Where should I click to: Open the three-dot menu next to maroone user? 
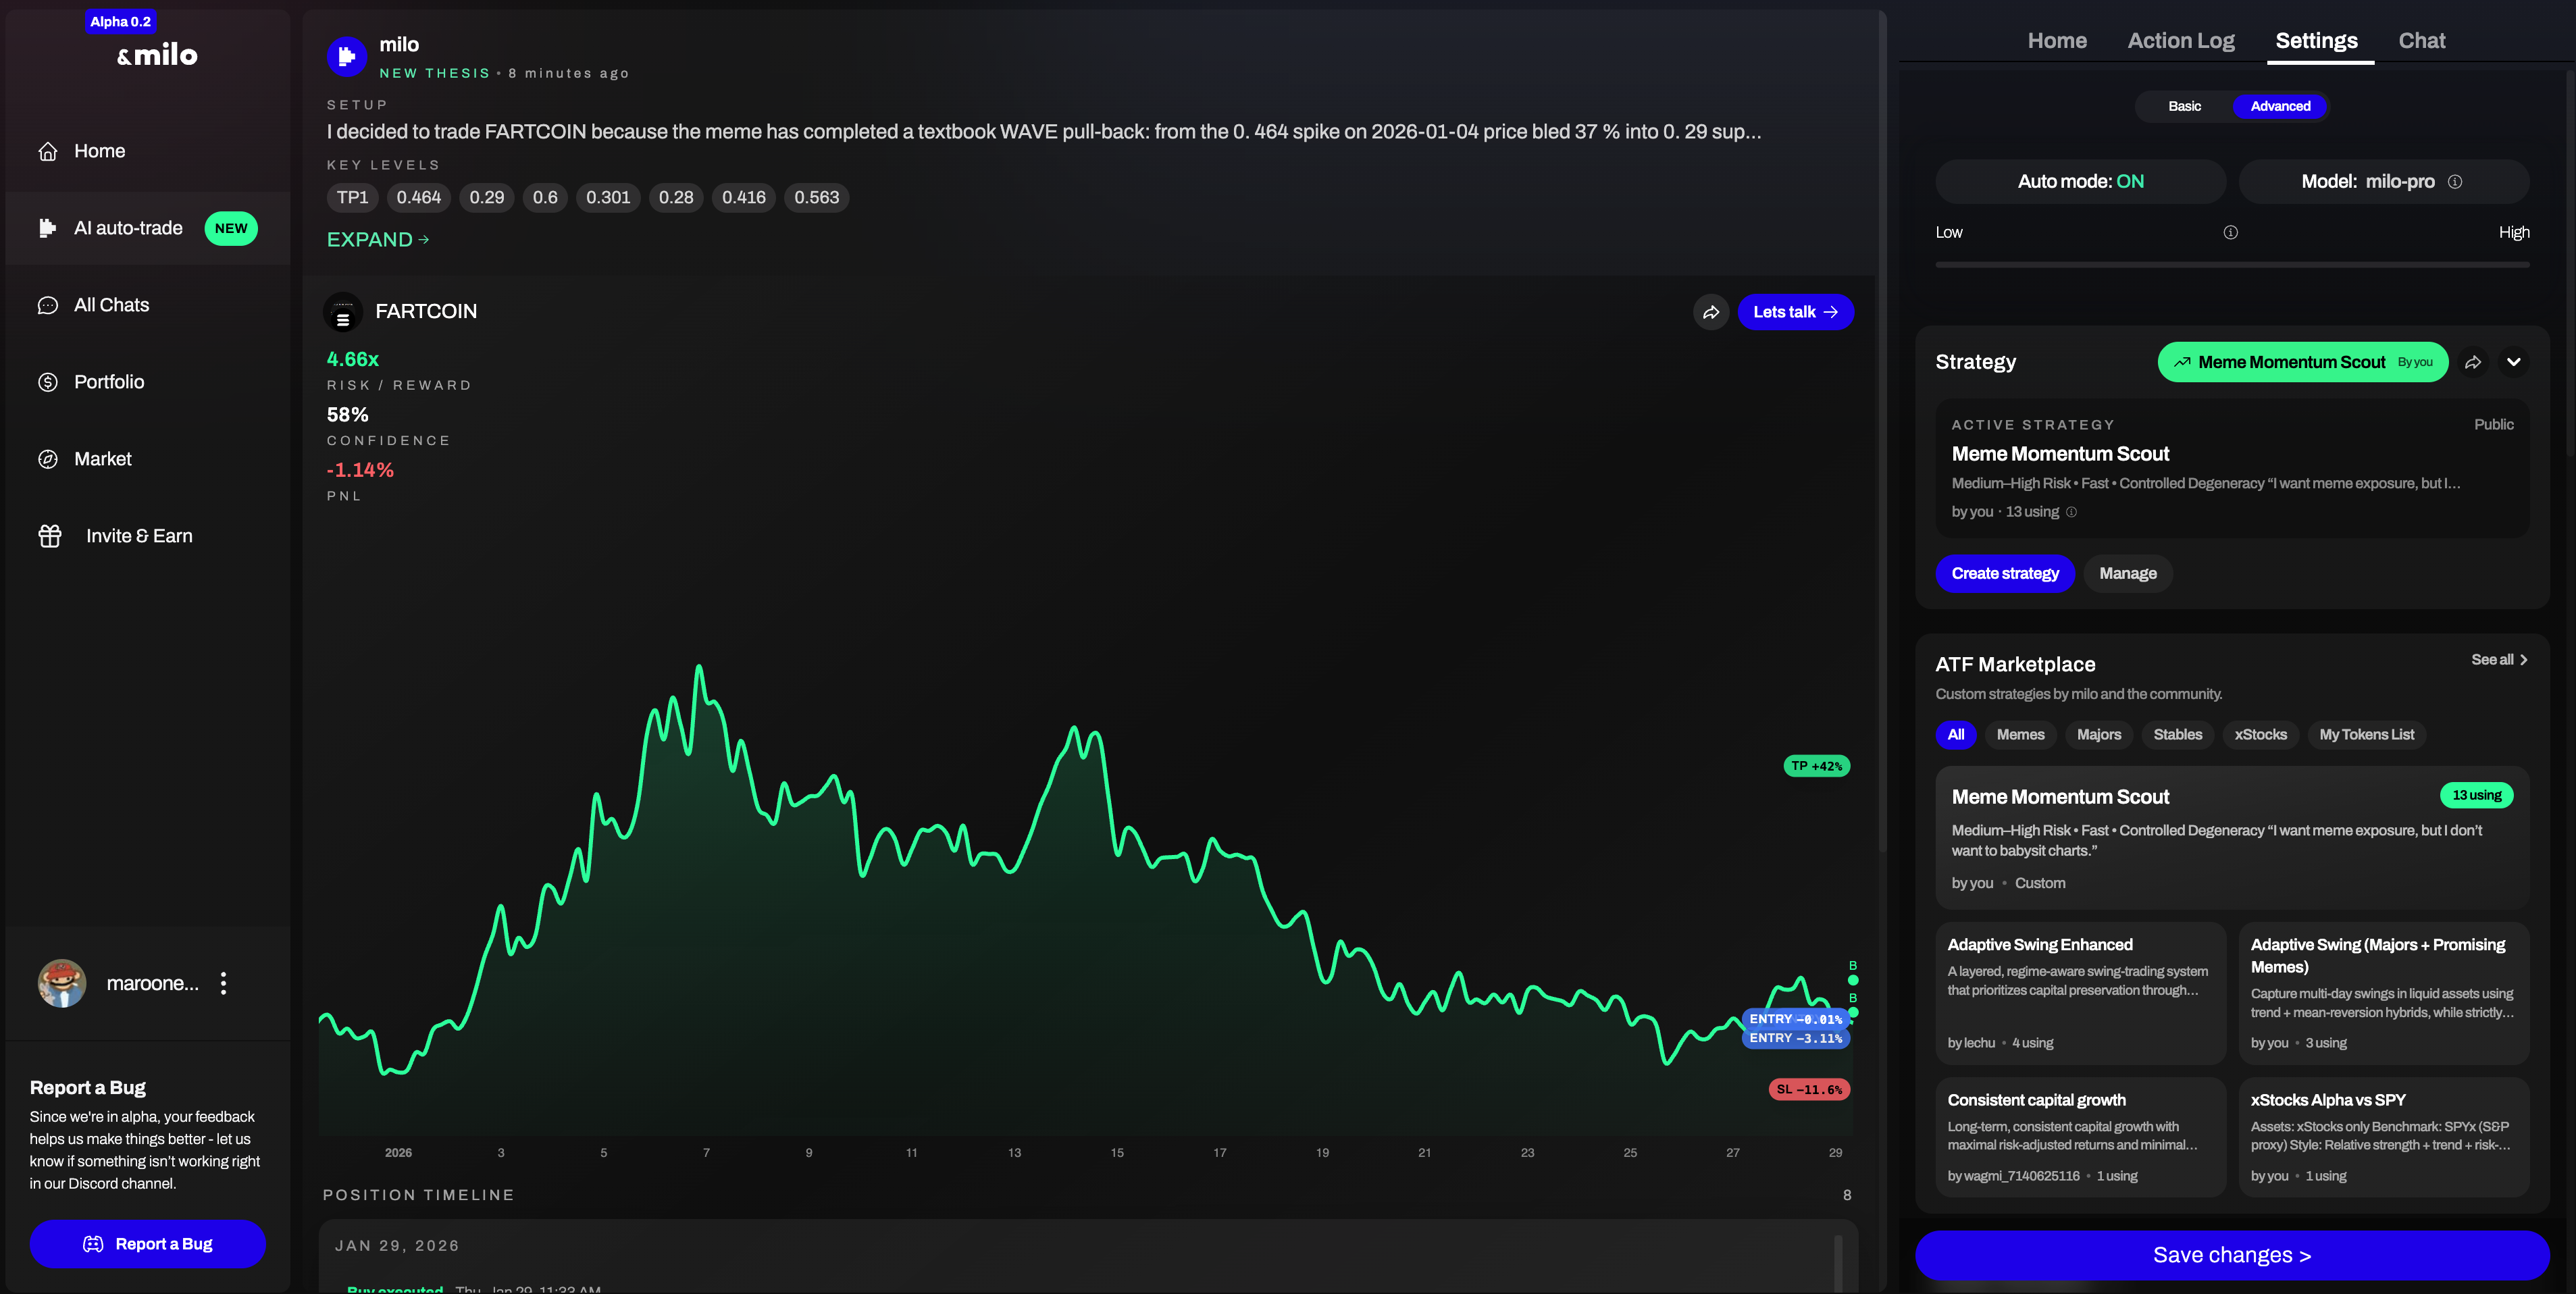pyautogui.click(x=223, y=983)
